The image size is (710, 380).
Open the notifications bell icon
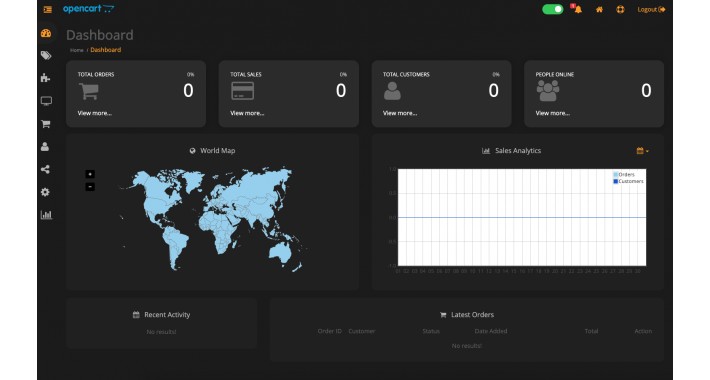(577, 9)
